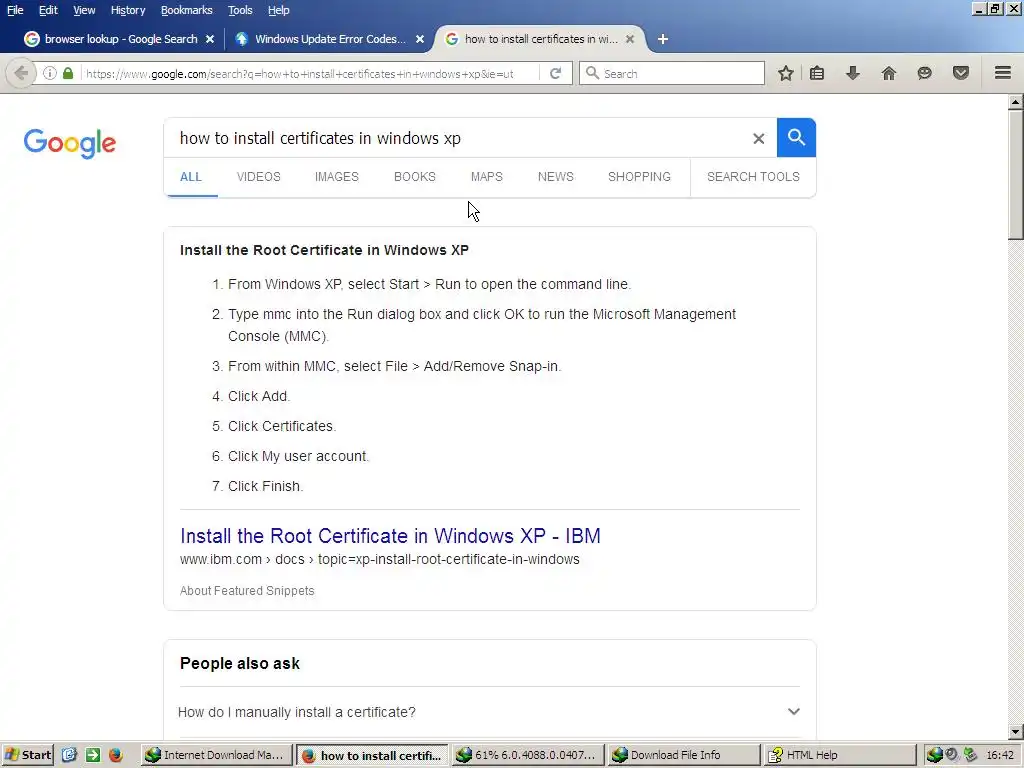The image size is (1024, 768).
Task: Select the SHOPPING results tab
Action: pyautogui.click(x=639, y=177)
